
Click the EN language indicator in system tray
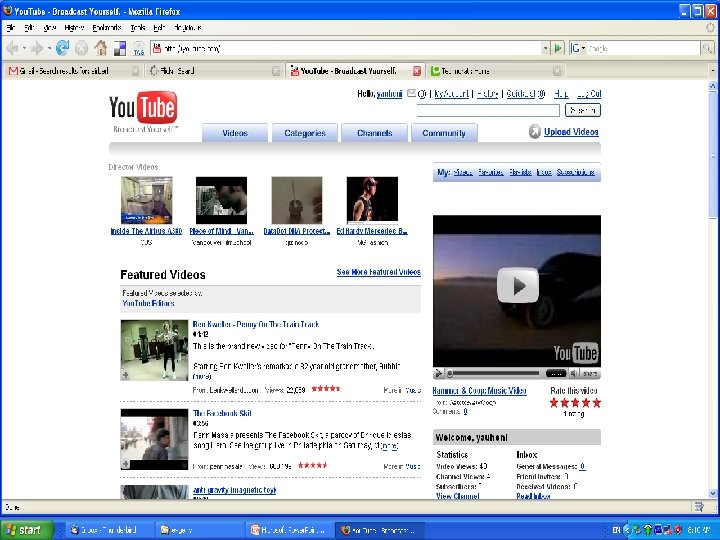point(616,530)
